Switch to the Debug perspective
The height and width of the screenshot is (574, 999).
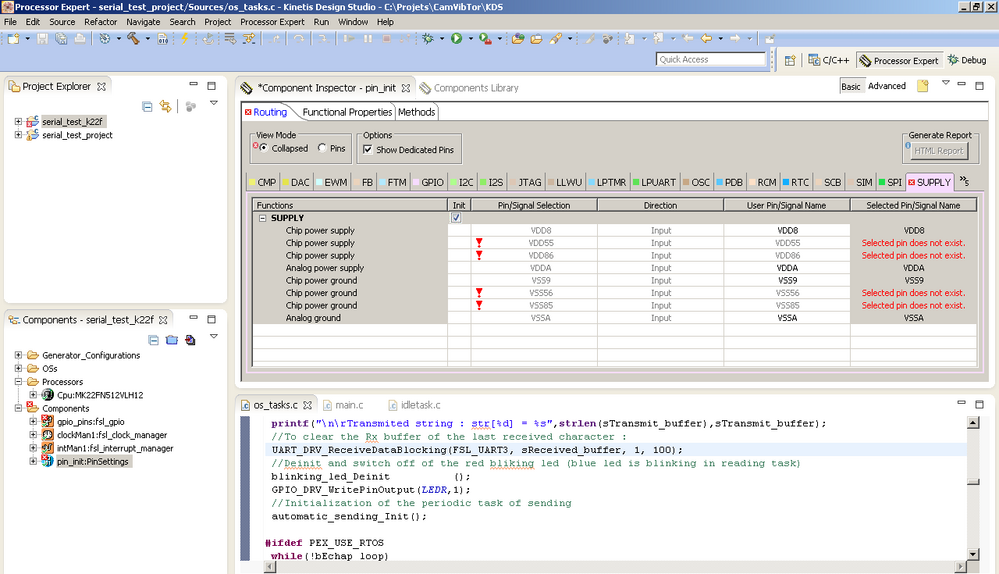pyautogui.click(x=966, y=61)
